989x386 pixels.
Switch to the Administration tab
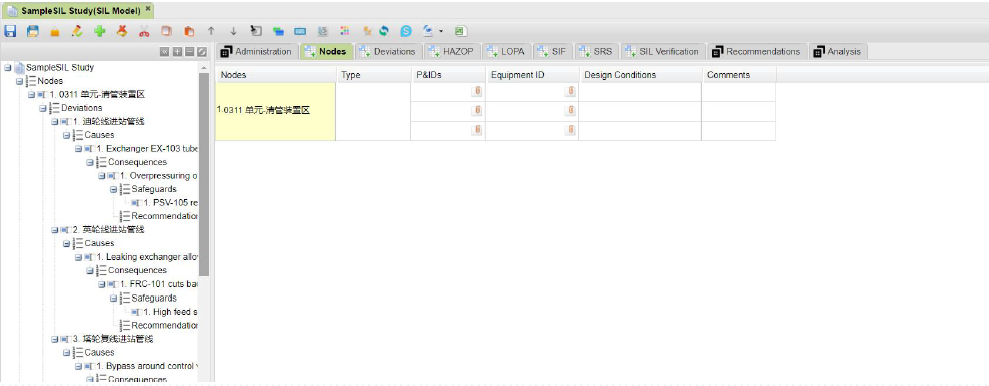257,52
